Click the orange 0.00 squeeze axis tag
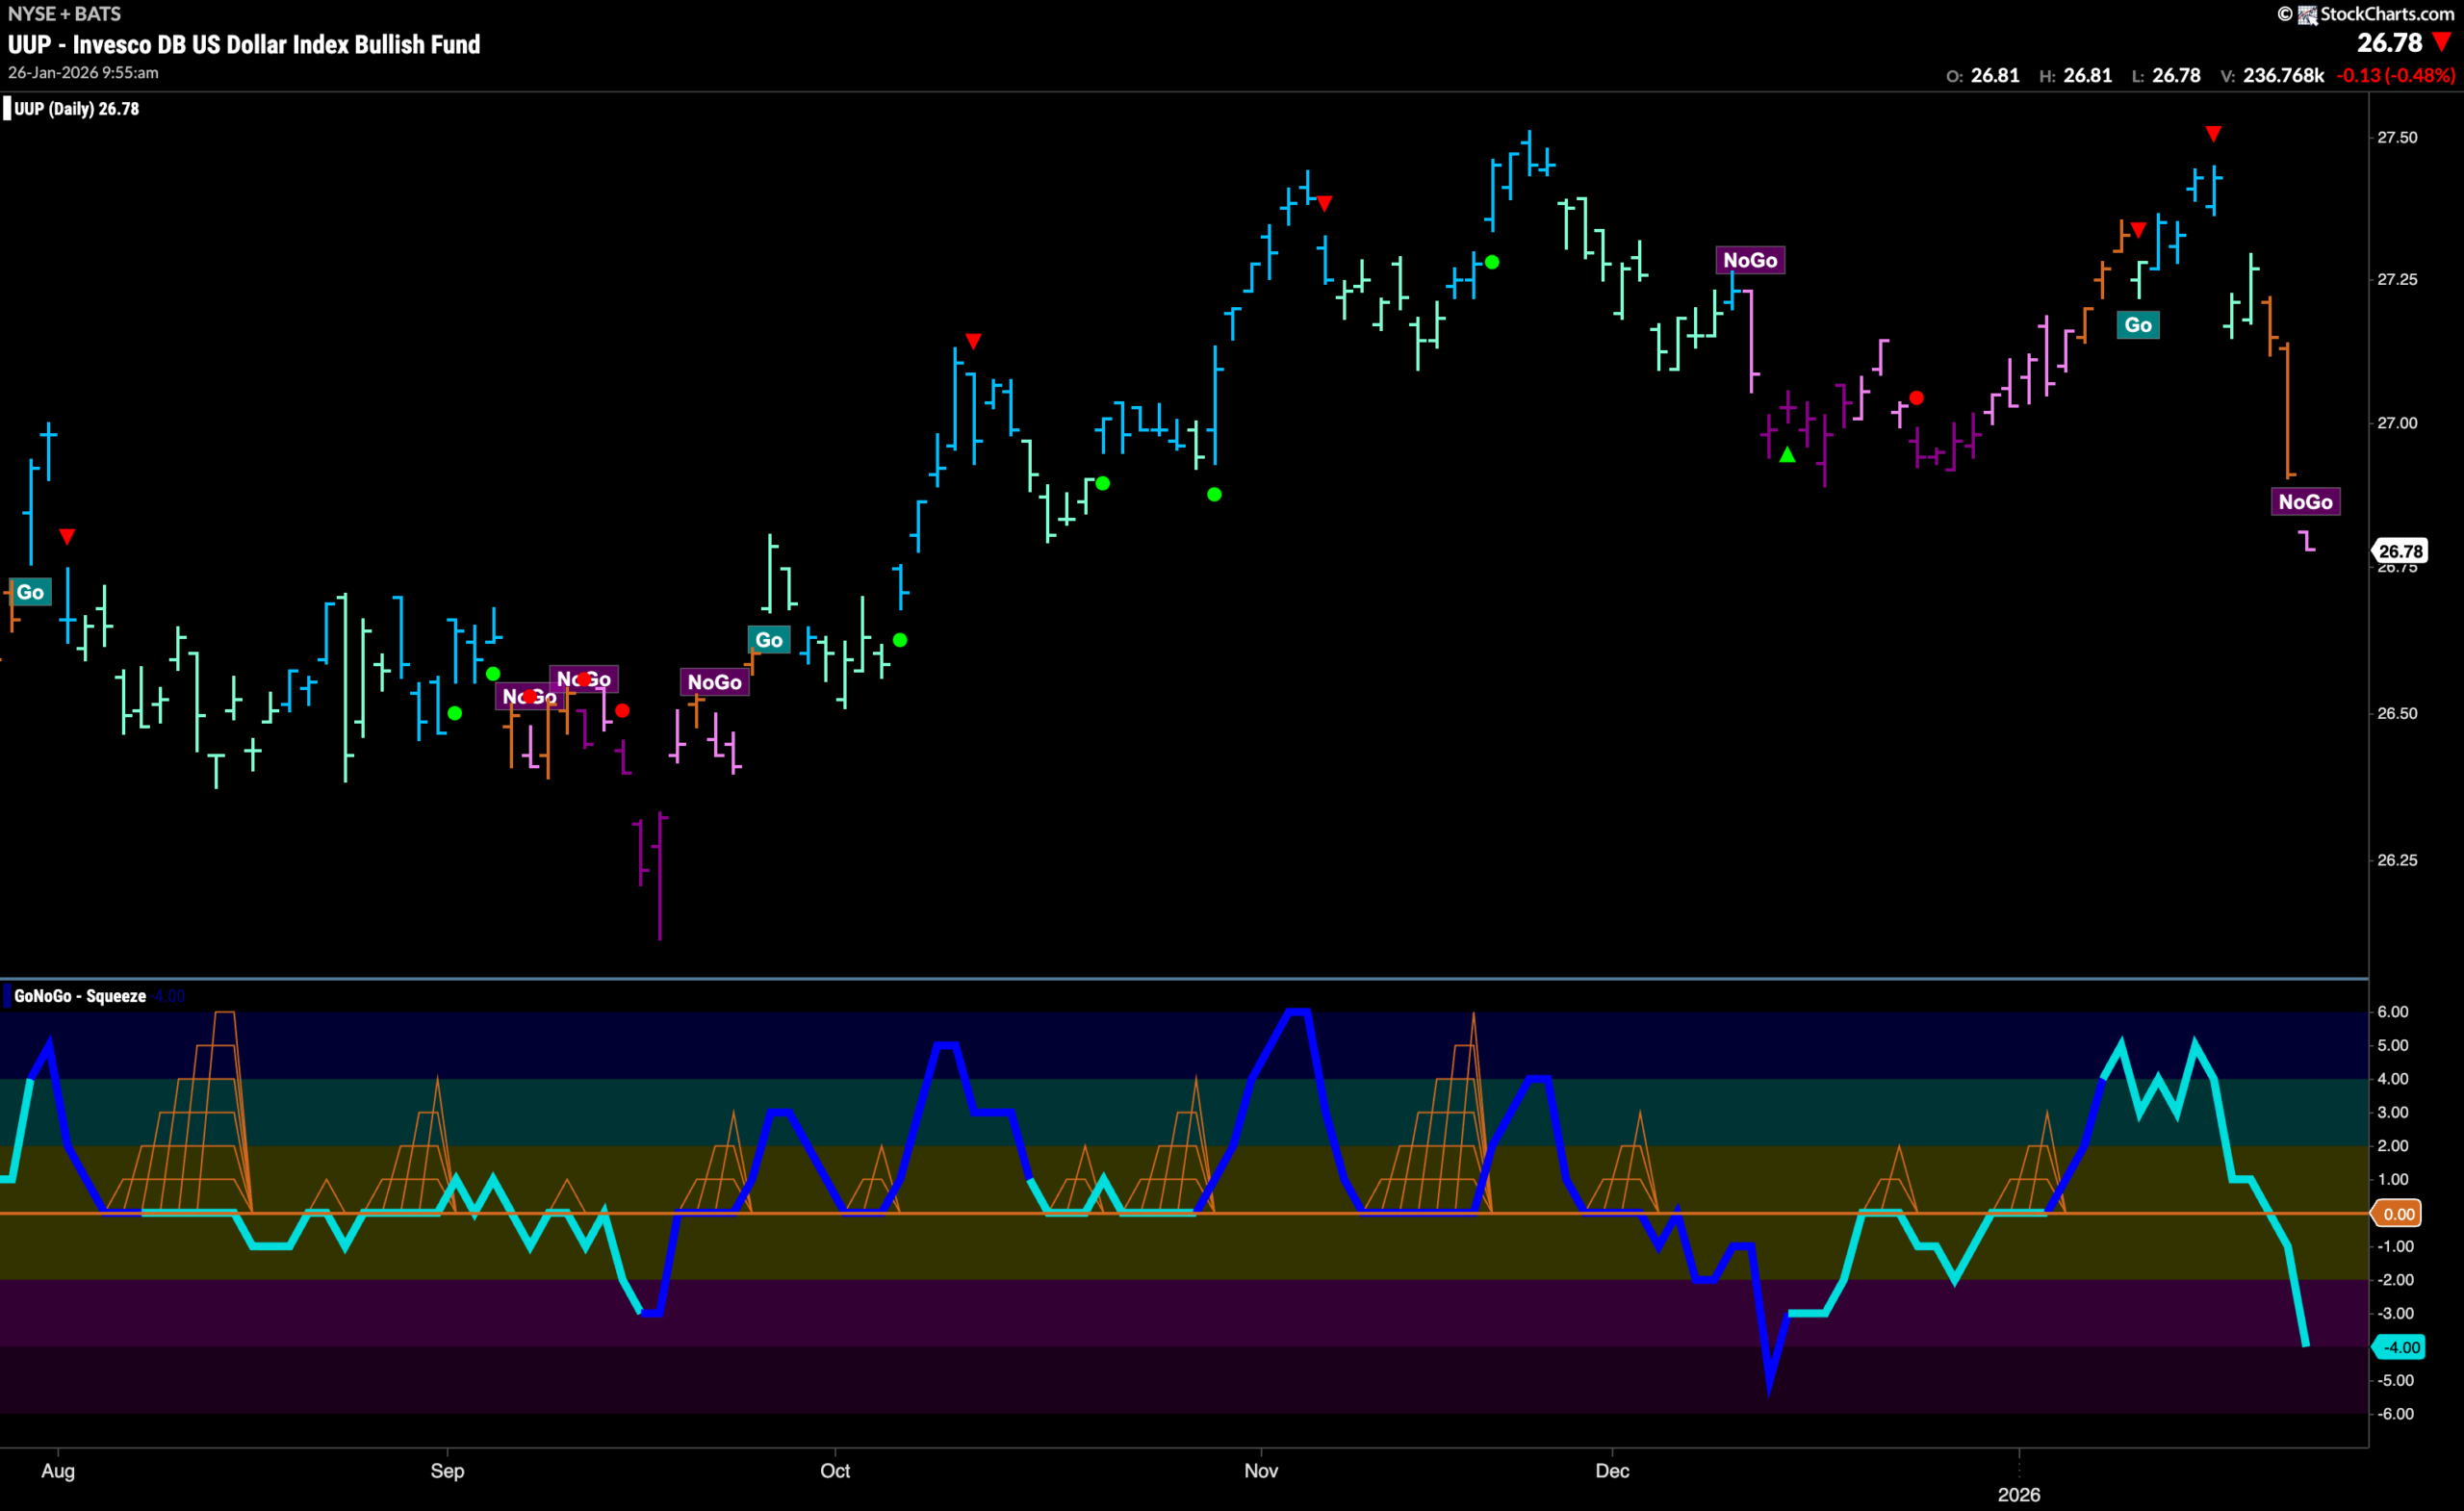This screenshot has height=1511, width=2464. (2398, 1214)
